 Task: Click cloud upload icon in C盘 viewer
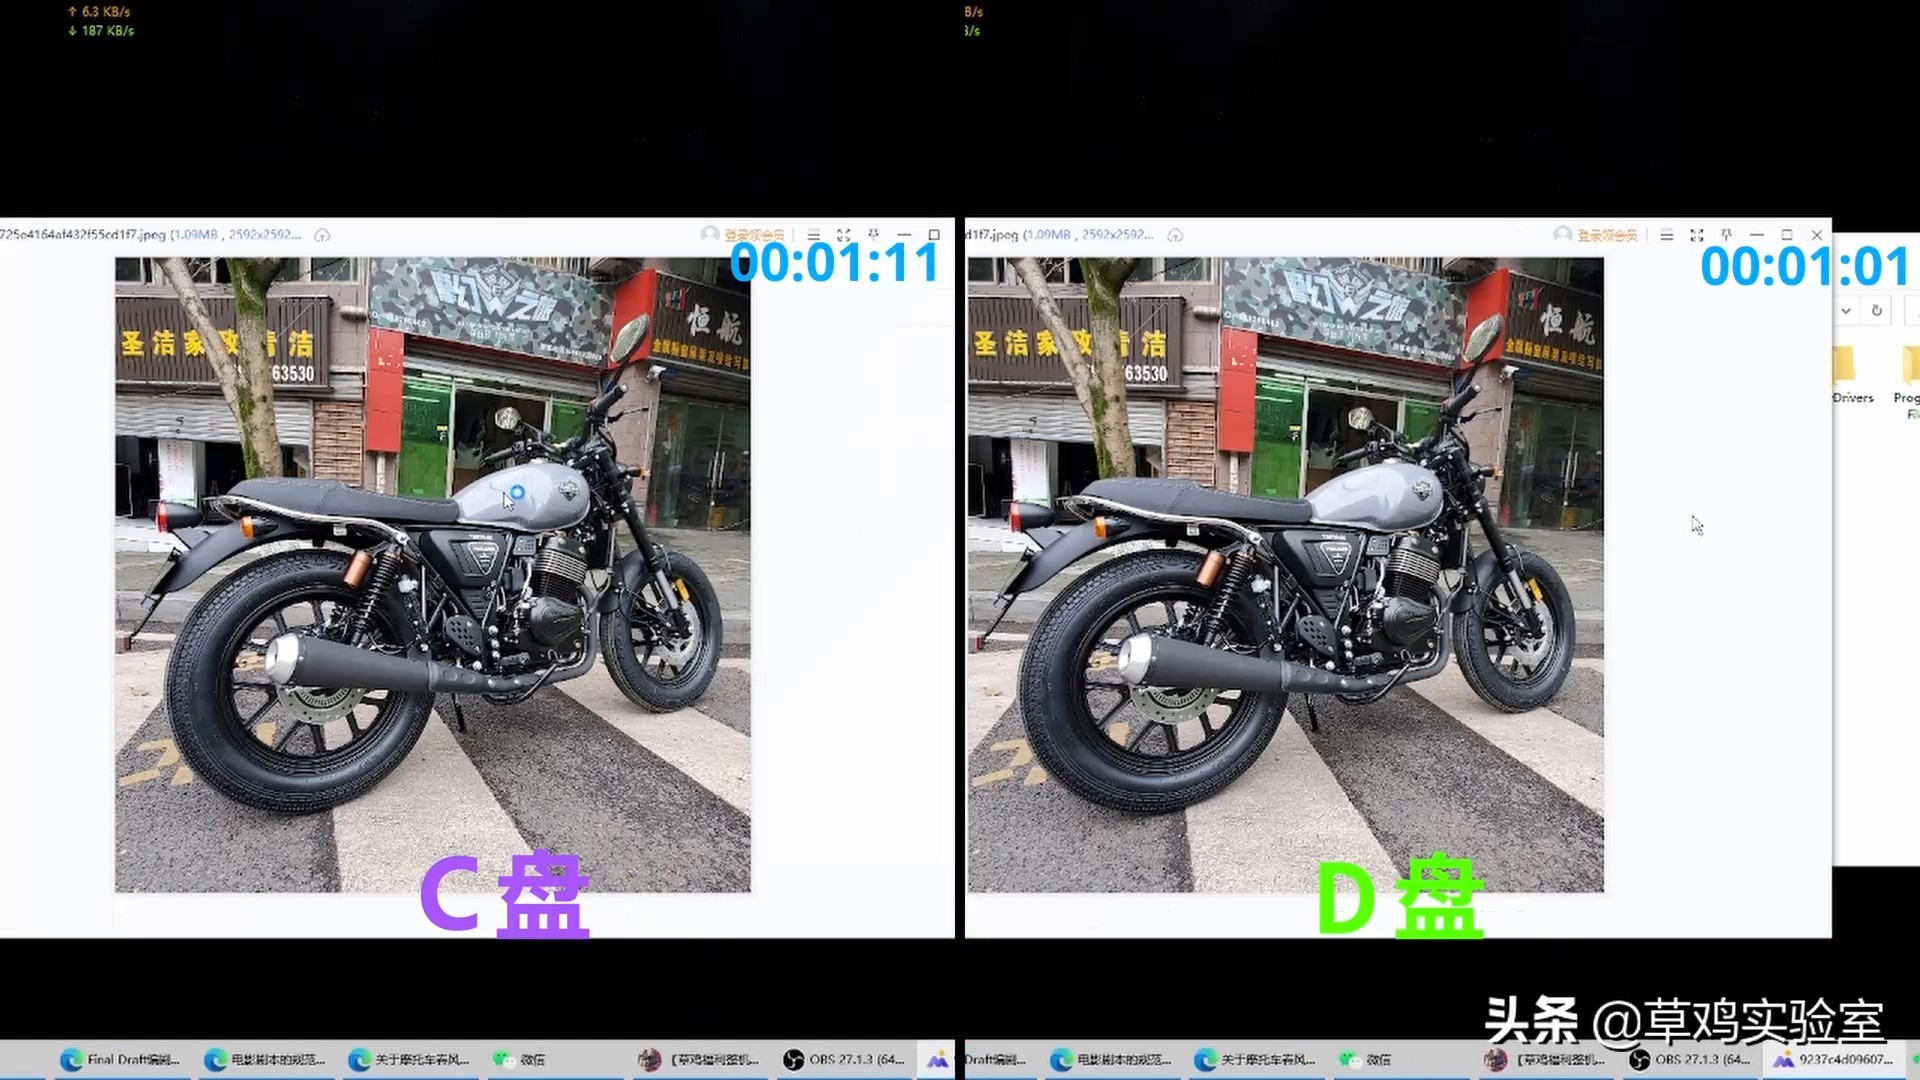click(322, 235)
